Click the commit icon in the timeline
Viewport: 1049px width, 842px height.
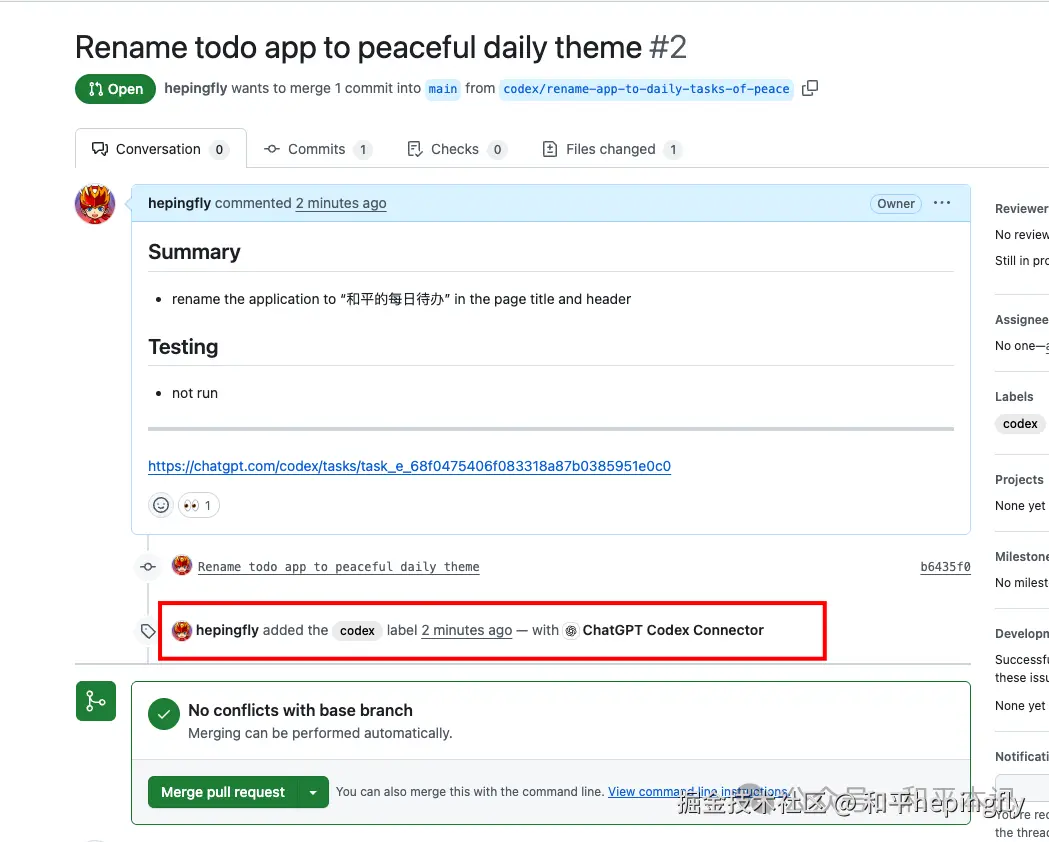148,566
